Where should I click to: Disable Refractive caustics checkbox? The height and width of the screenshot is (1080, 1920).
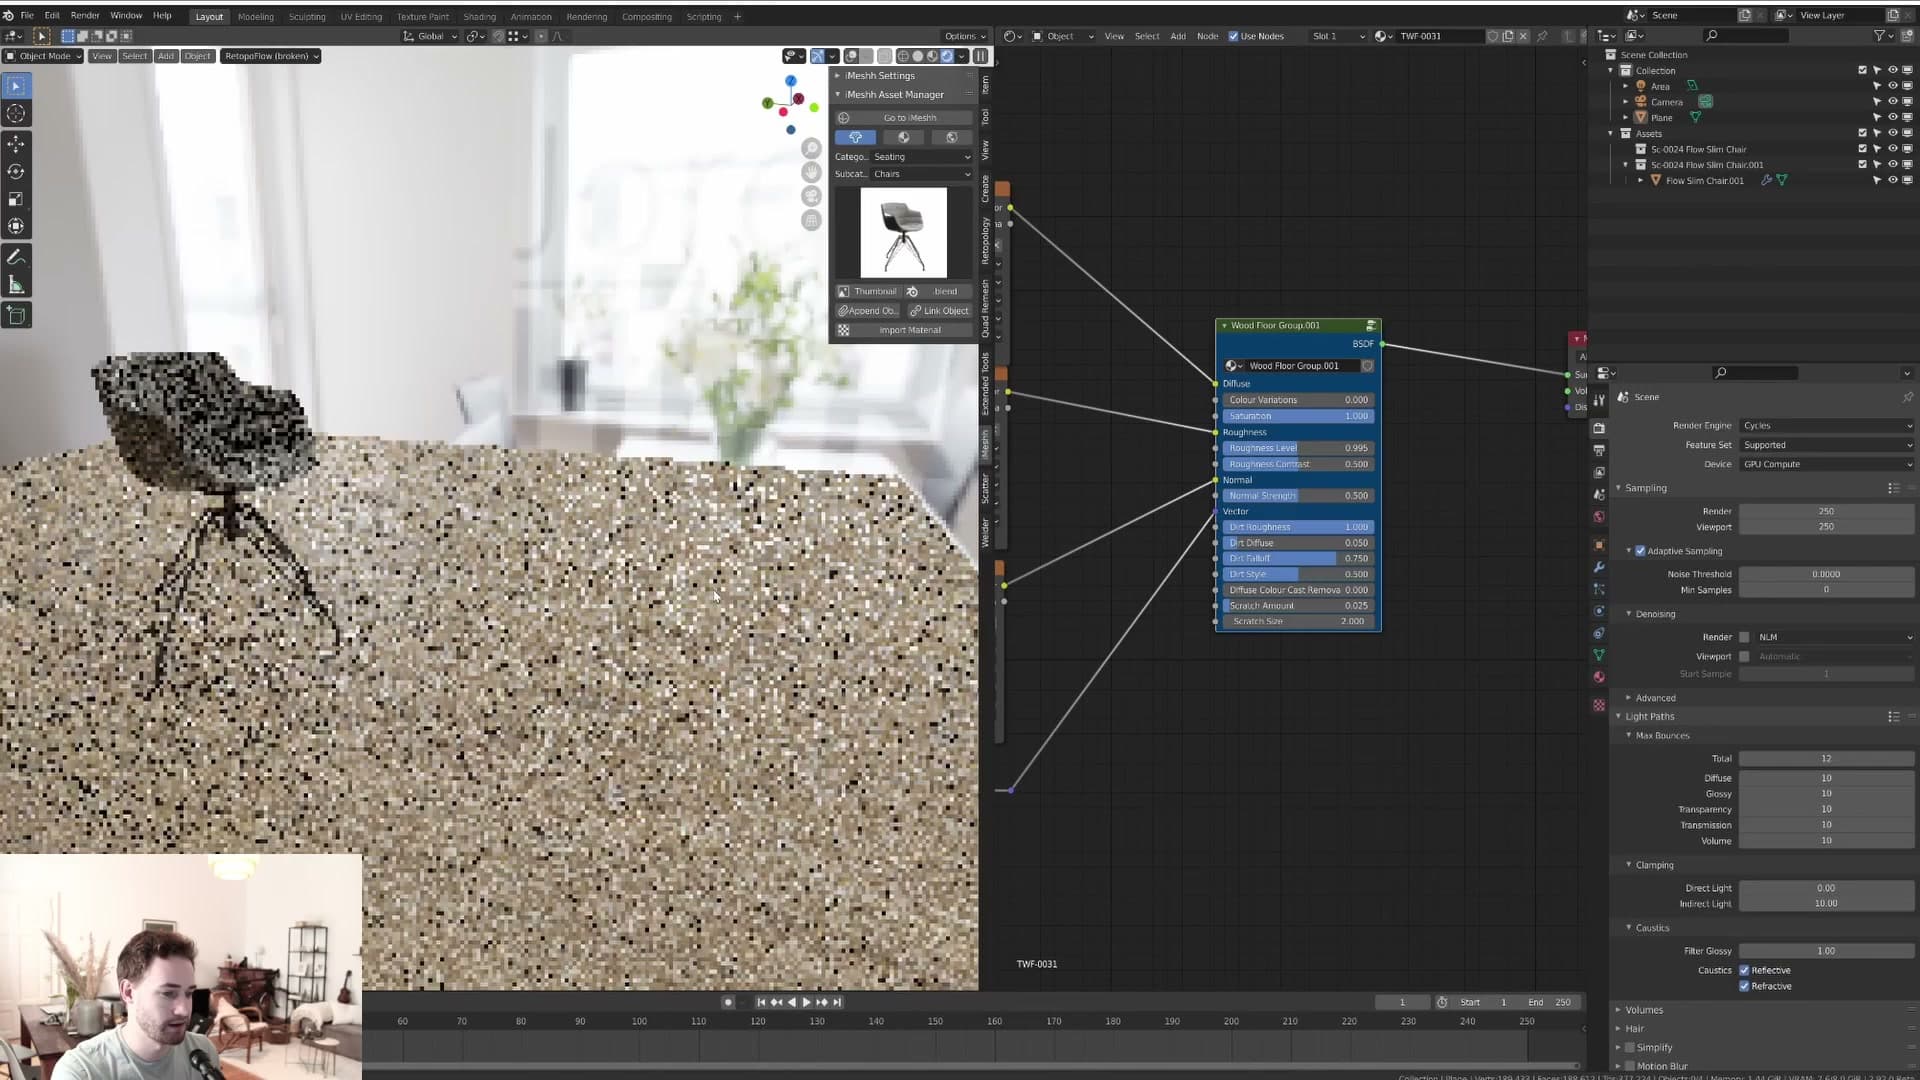[x=1744, y=986]
